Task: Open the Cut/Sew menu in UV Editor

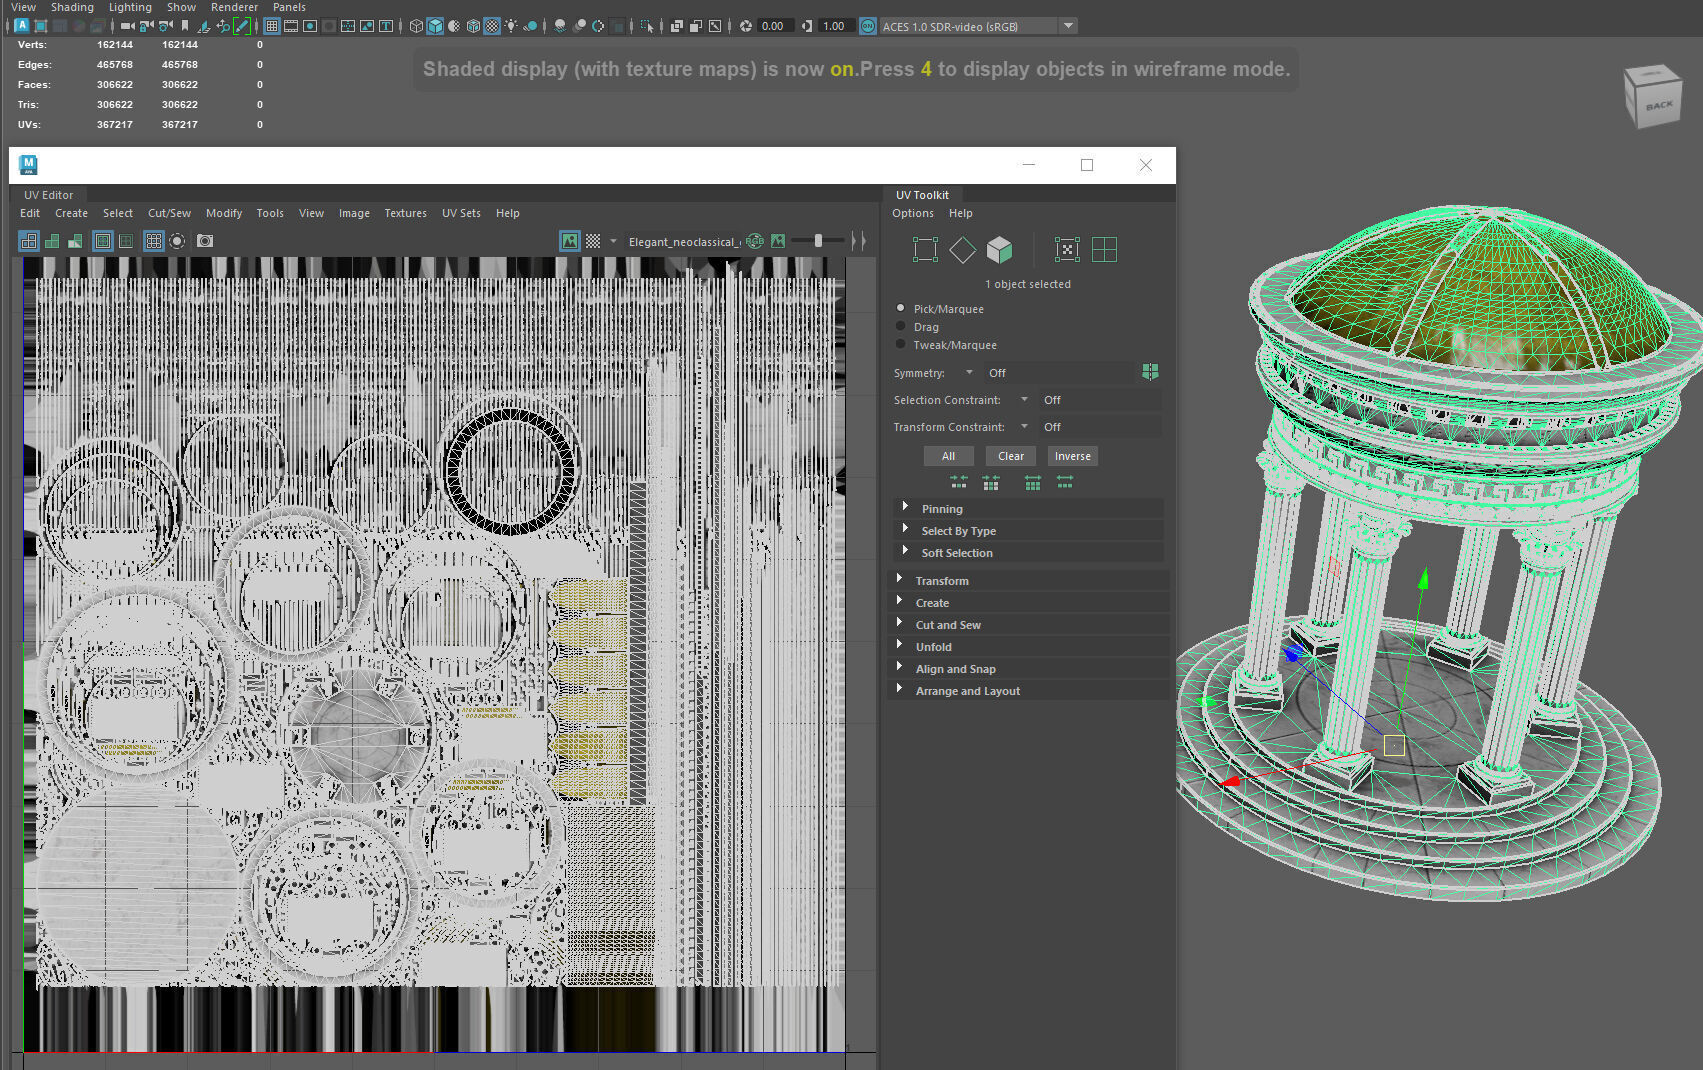Action: [x=169, y=213]
